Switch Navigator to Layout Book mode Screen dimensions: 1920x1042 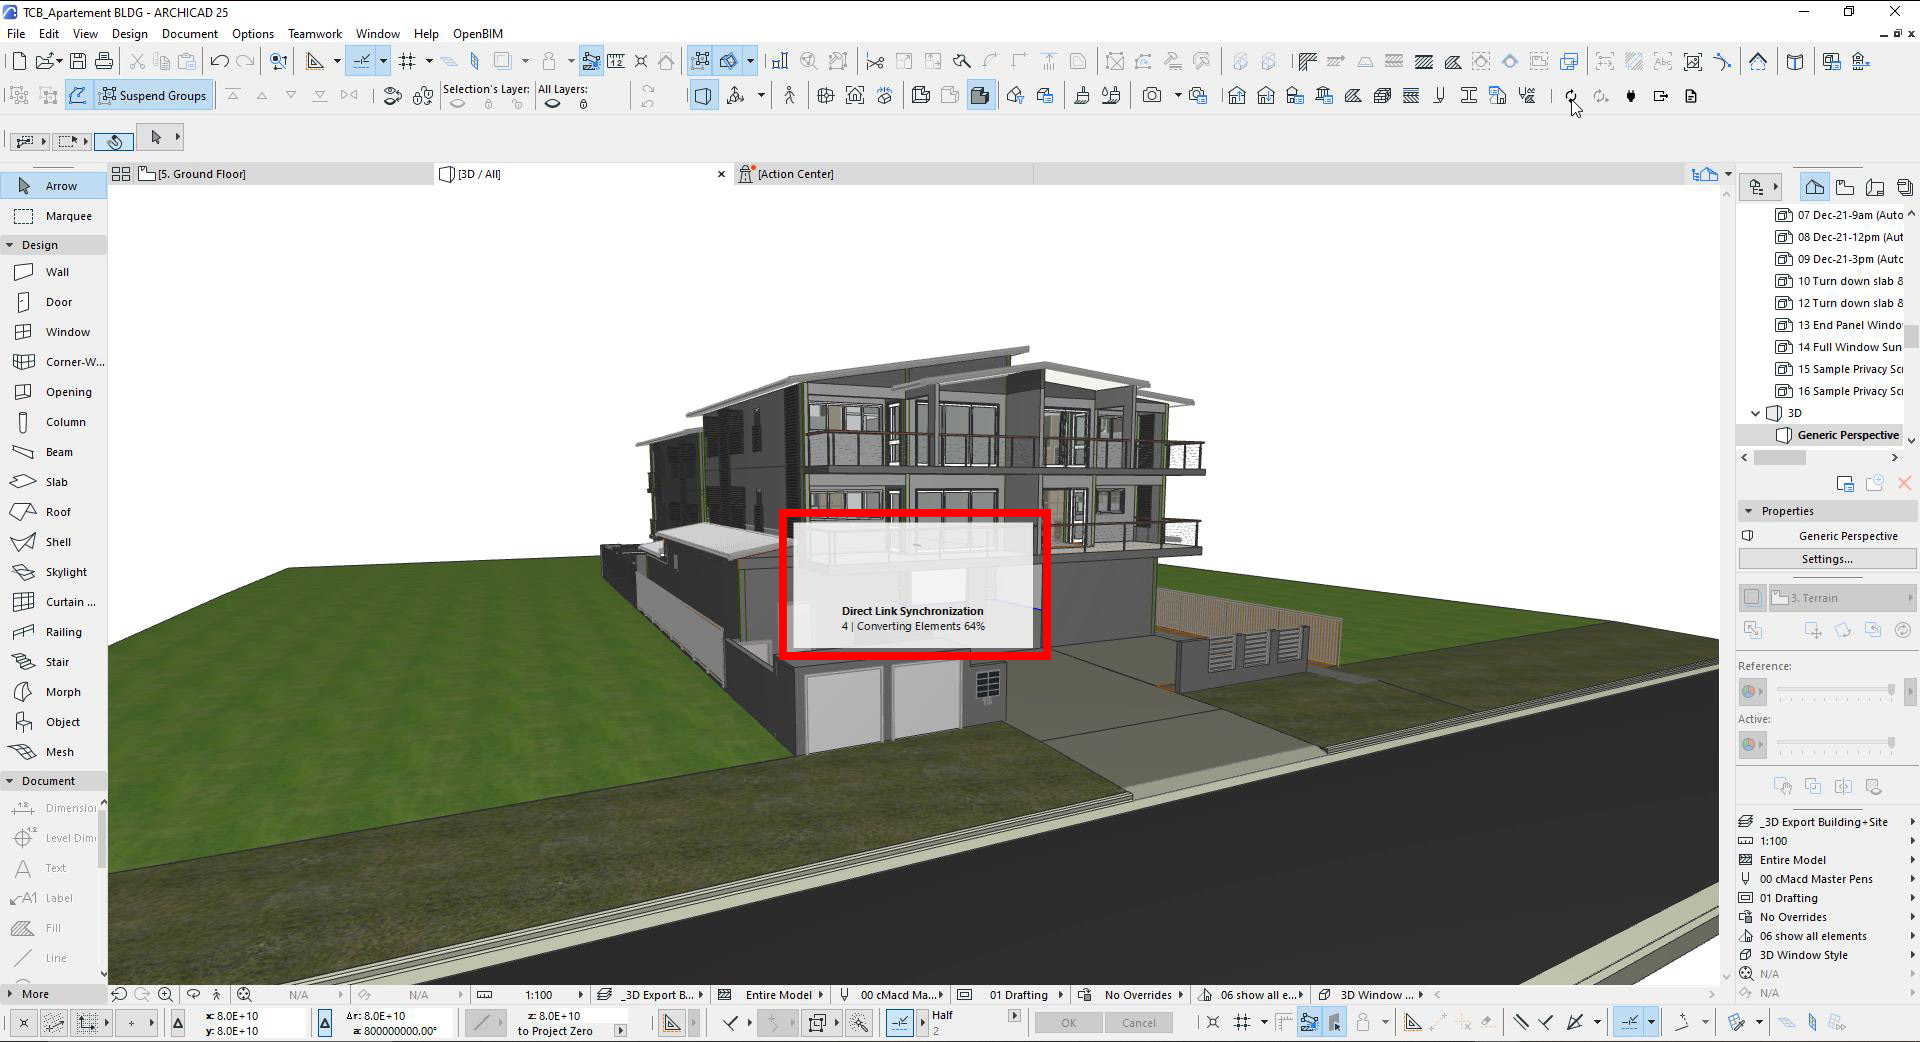1875,187
